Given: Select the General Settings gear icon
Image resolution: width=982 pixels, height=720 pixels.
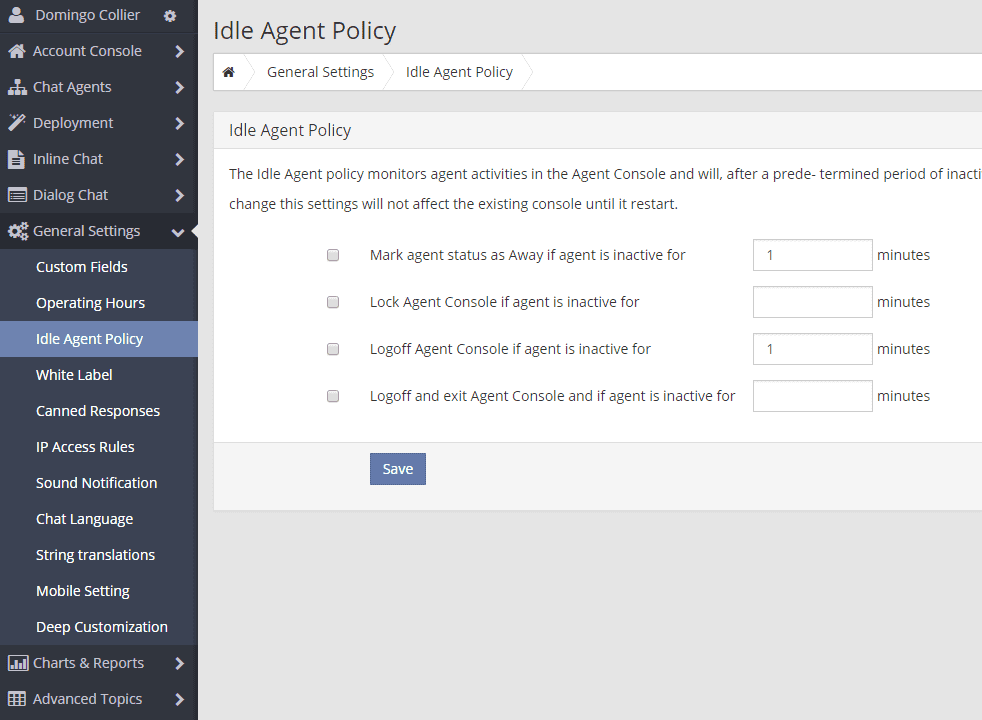Looking at the screenshot, I should coord(14,230).
